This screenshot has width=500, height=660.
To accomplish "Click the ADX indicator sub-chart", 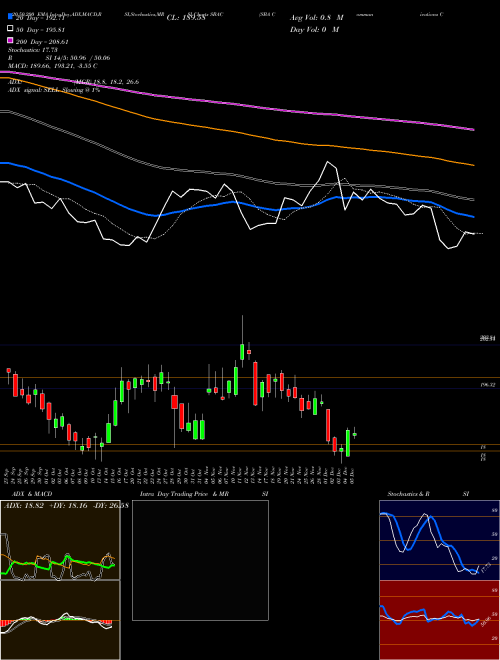I will coord(60,540).
